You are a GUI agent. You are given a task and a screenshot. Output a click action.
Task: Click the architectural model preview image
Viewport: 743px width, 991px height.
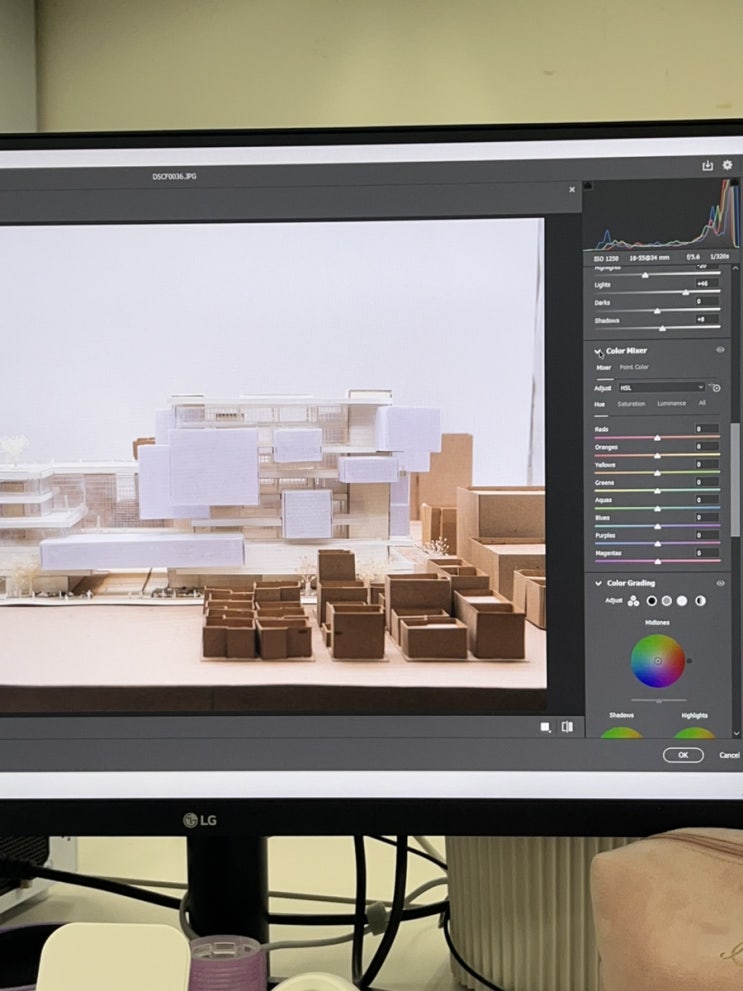272,465
